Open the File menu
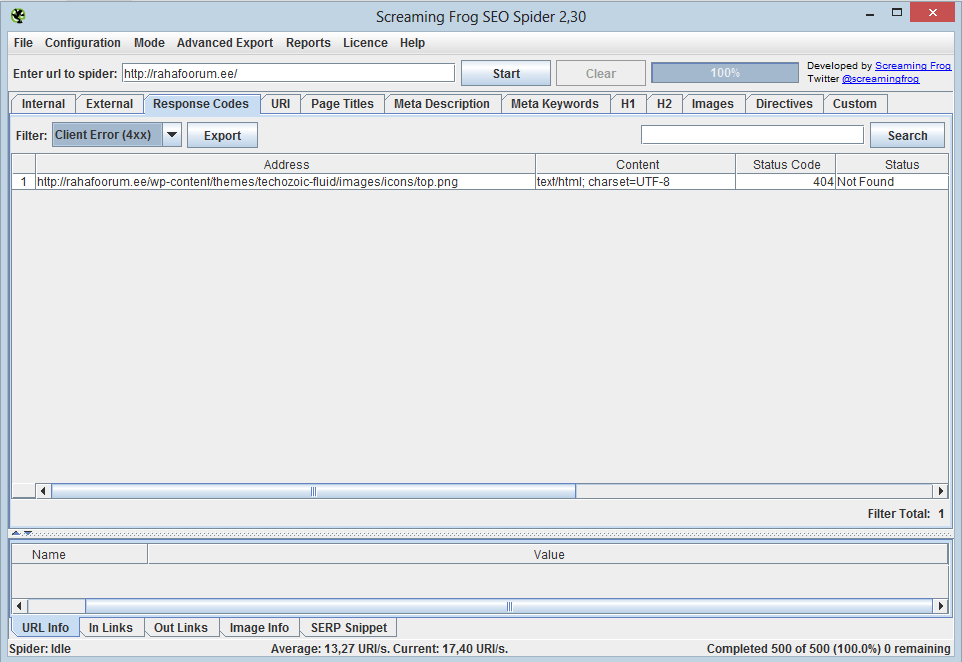Viewport: 962px width, 662px height. pyautogui.click(x=23, y=43)
